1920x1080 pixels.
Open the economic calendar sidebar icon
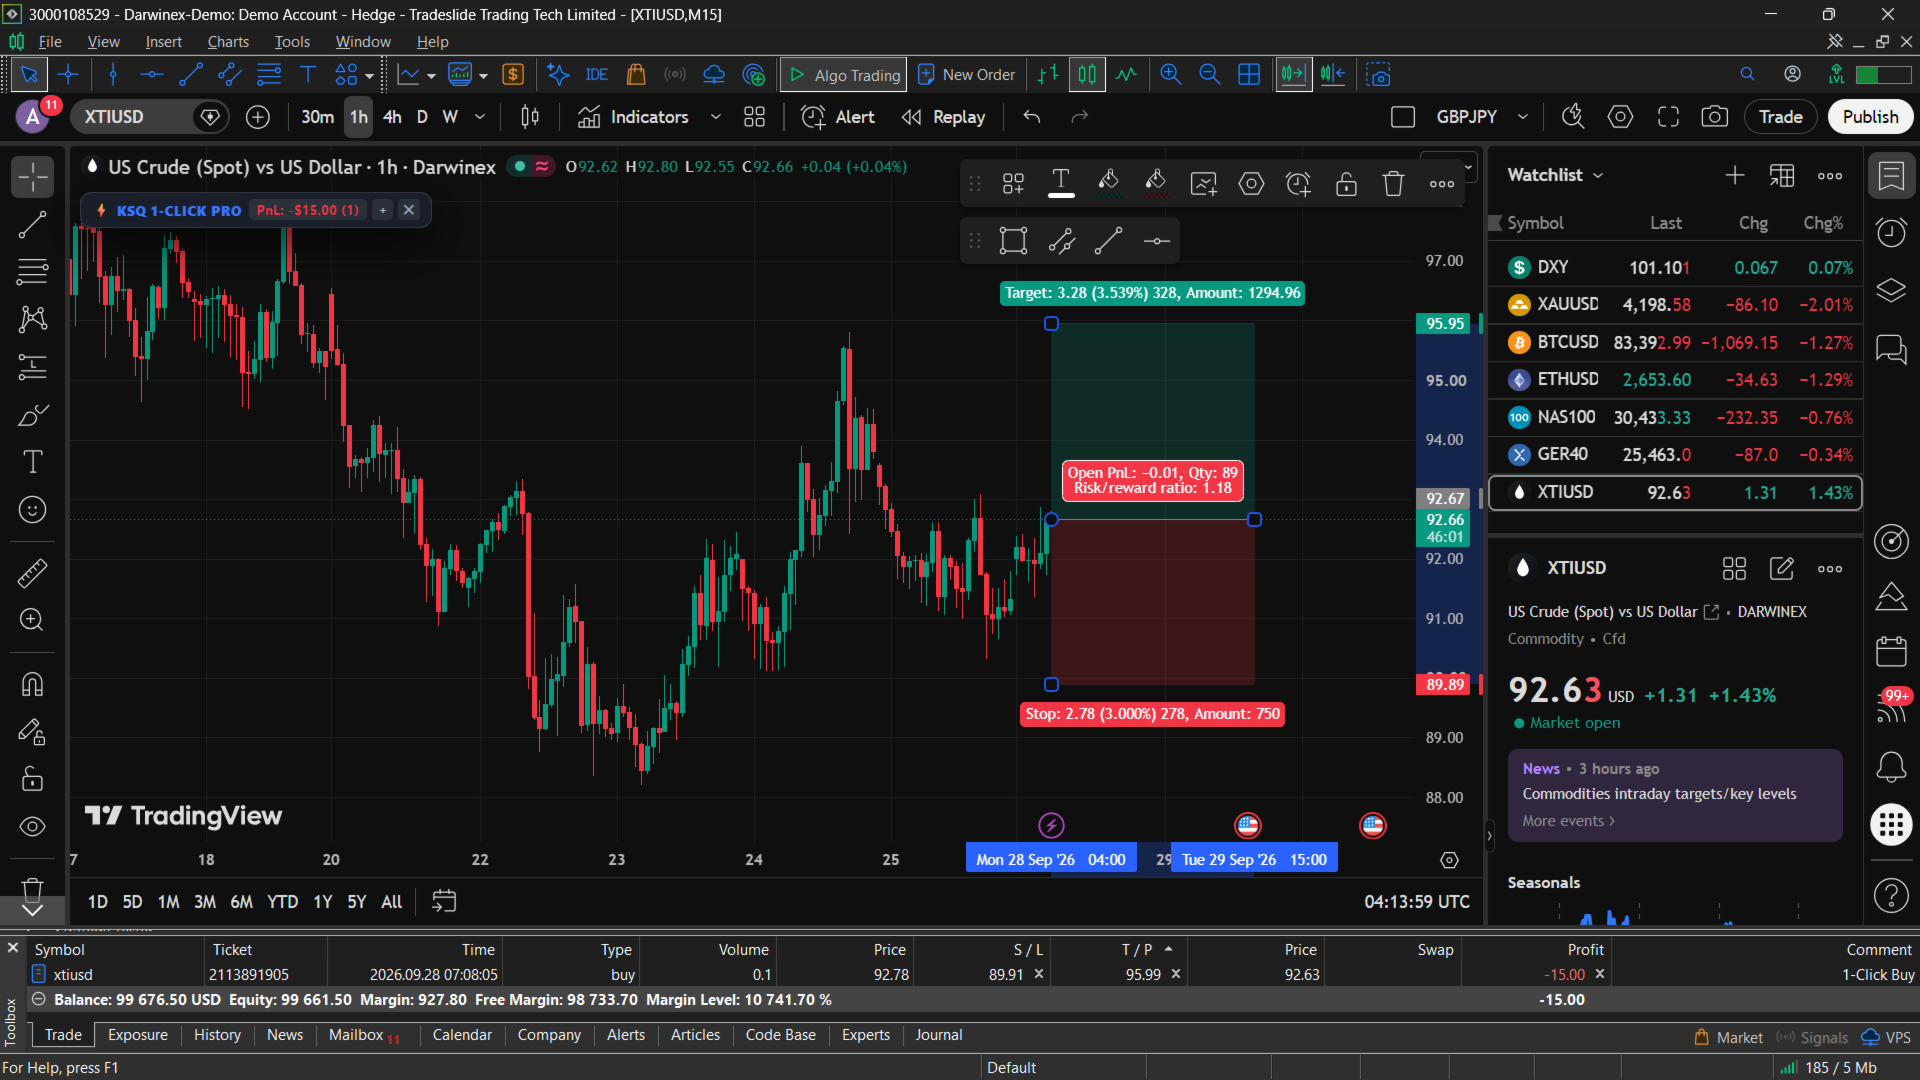click(x=1891, y=652)
